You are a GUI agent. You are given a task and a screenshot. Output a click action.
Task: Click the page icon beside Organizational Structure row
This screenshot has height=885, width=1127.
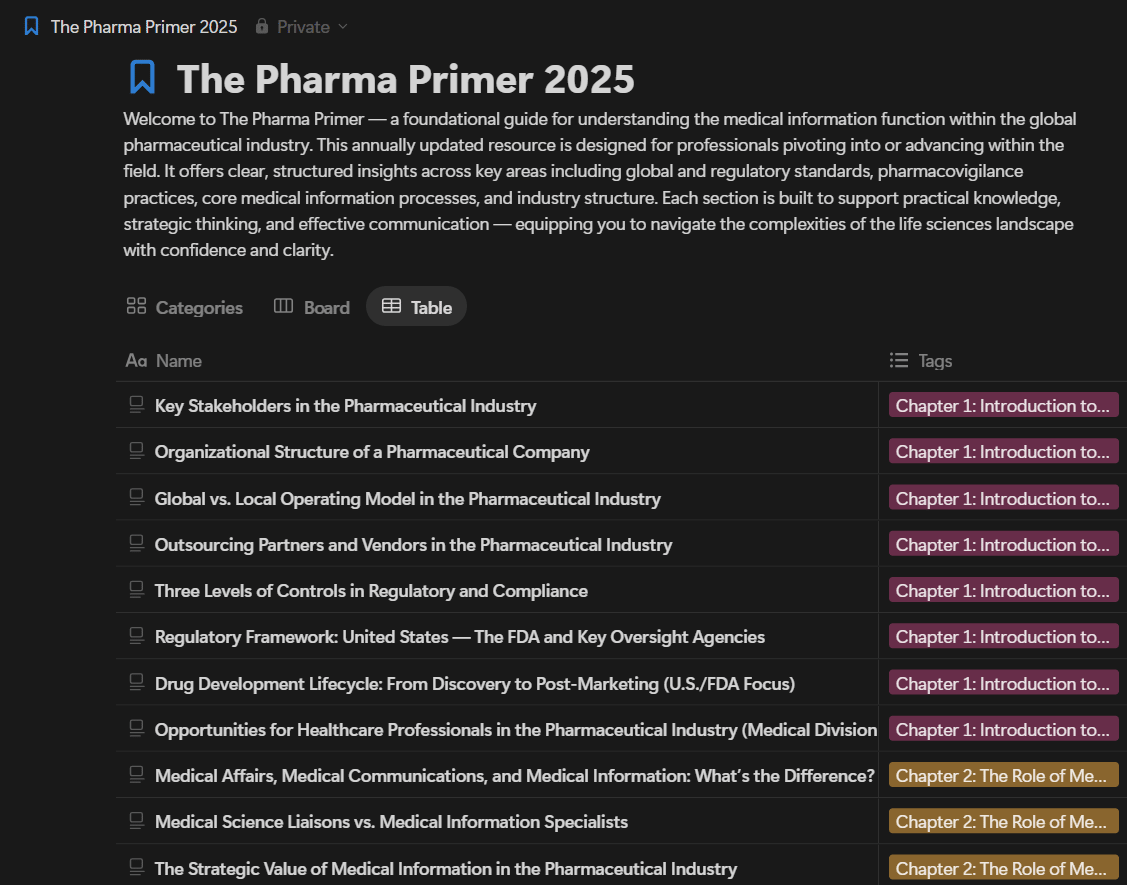tap(137, 452)
